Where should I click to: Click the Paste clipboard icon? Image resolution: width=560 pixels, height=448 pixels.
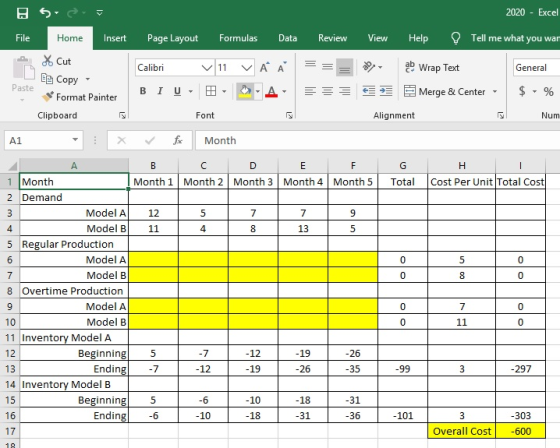coord(23,68)
